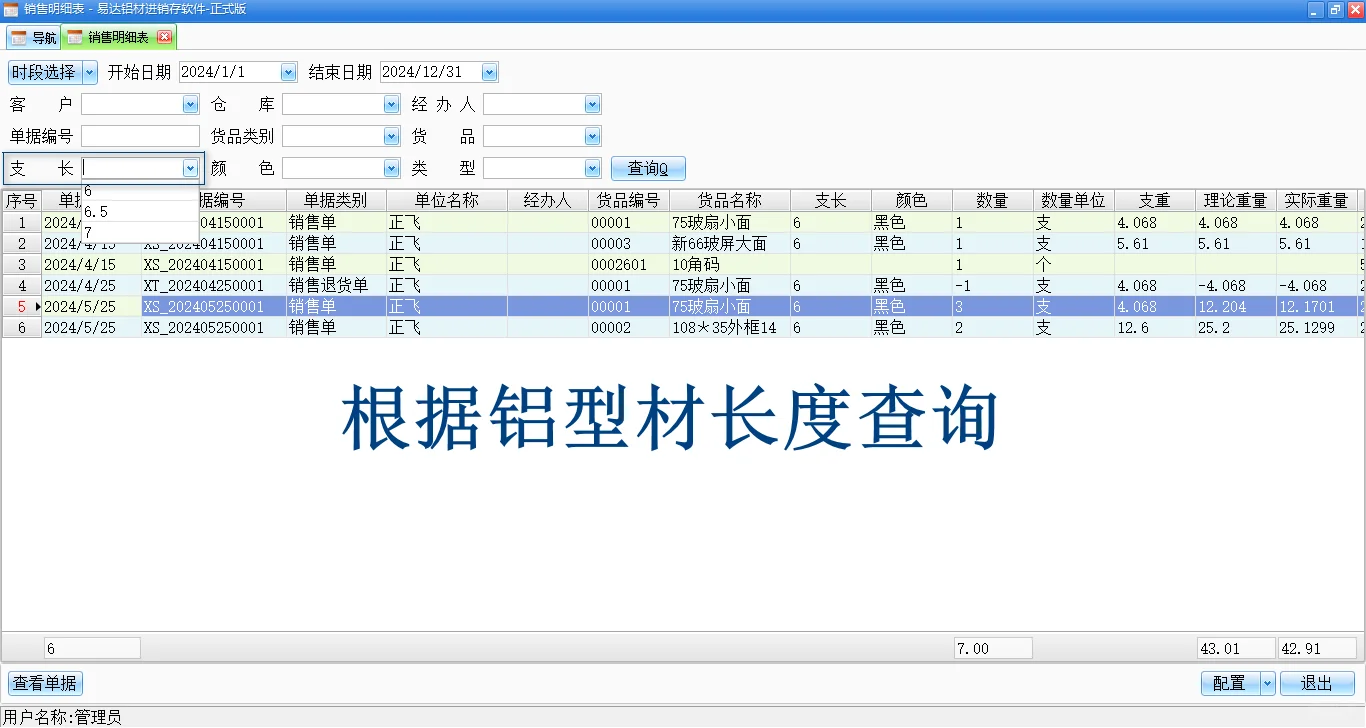Open the 颜色 color dropdown
The height and width of the screenshot is (728, 1366).
point(391,167)
